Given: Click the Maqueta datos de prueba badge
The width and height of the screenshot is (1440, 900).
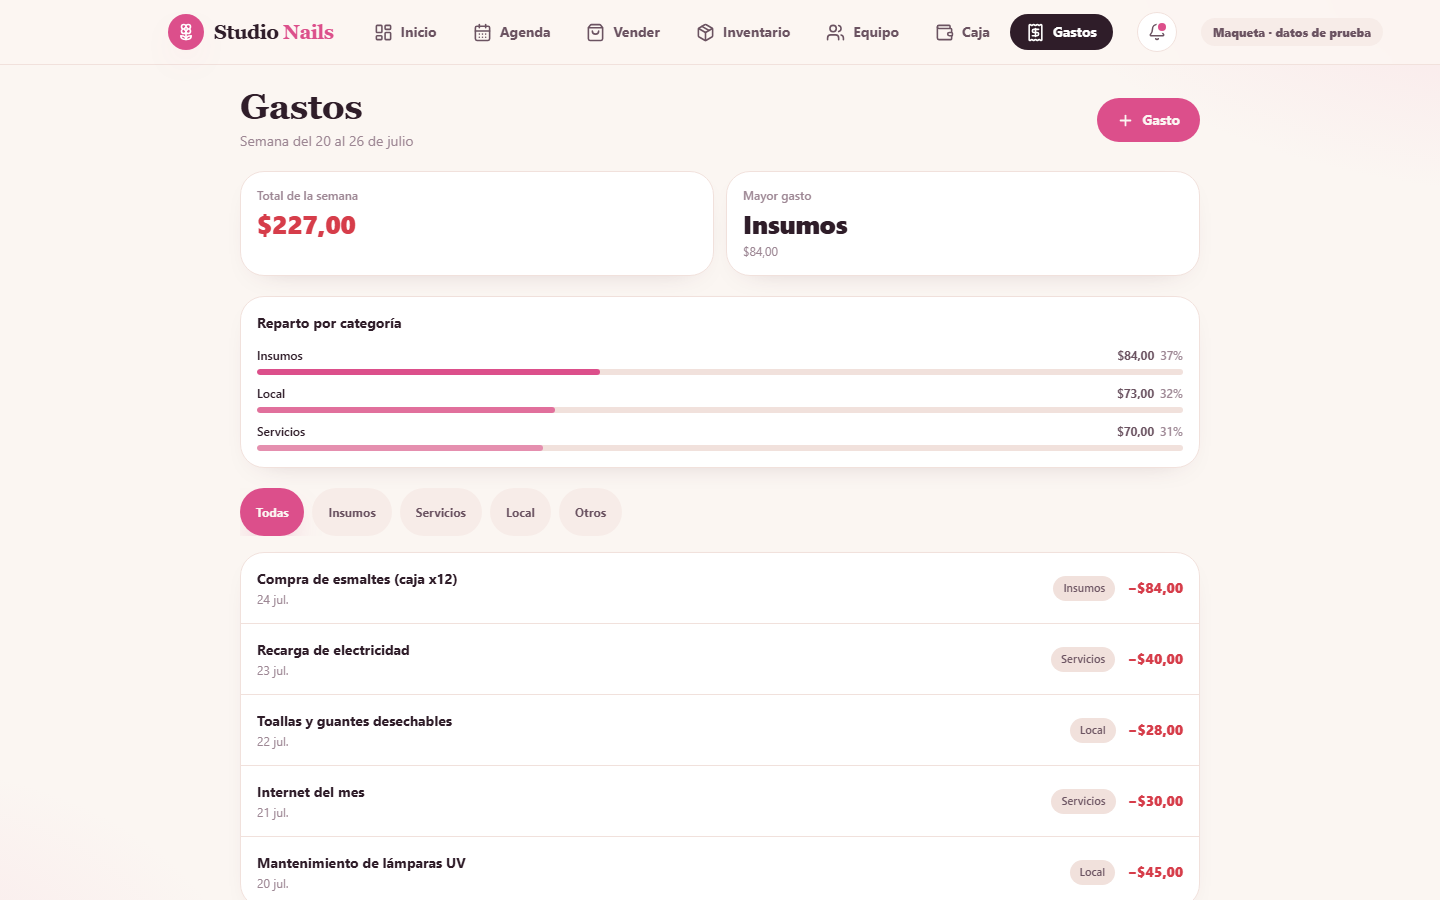Looking at the screenshot, I should point(1291,32).
